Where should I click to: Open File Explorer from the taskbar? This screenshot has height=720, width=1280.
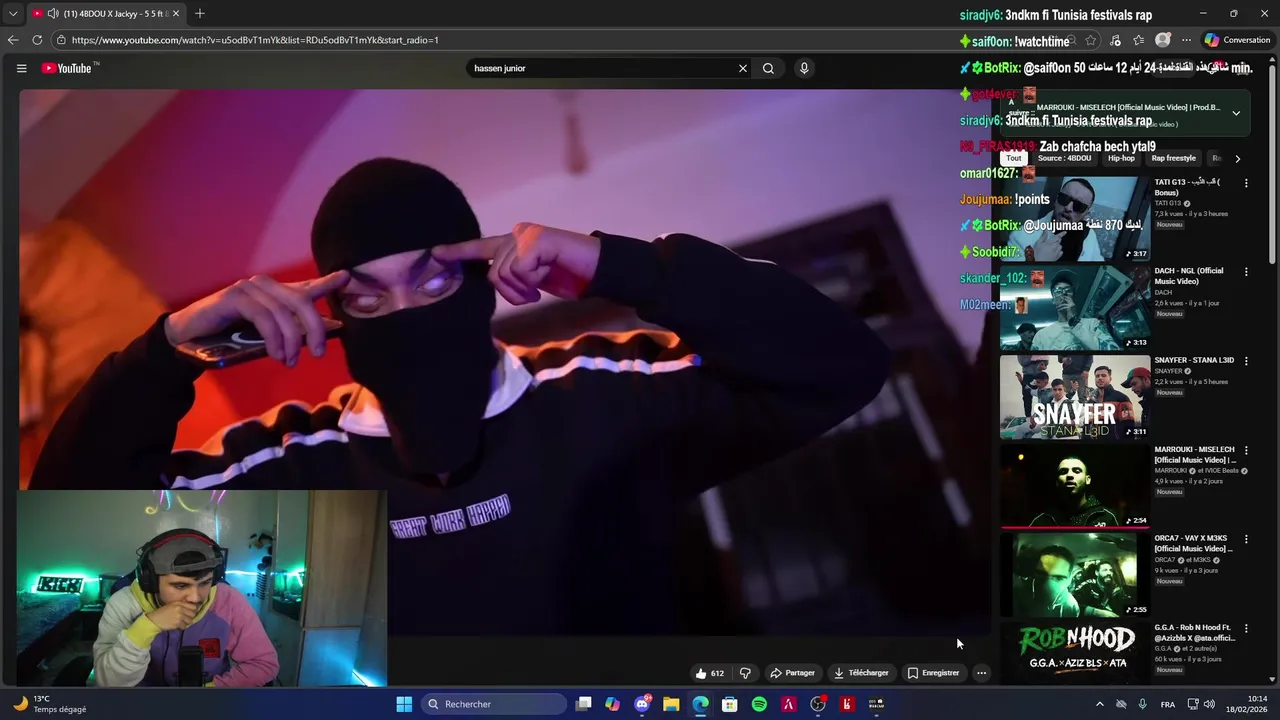pyautogui.click(x=671, y=704)
